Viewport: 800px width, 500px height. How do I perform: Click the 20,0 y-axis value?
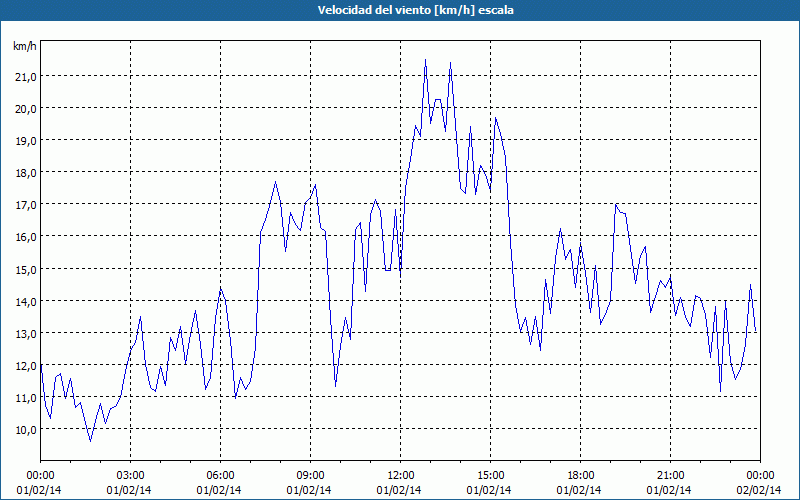point(25,109)
